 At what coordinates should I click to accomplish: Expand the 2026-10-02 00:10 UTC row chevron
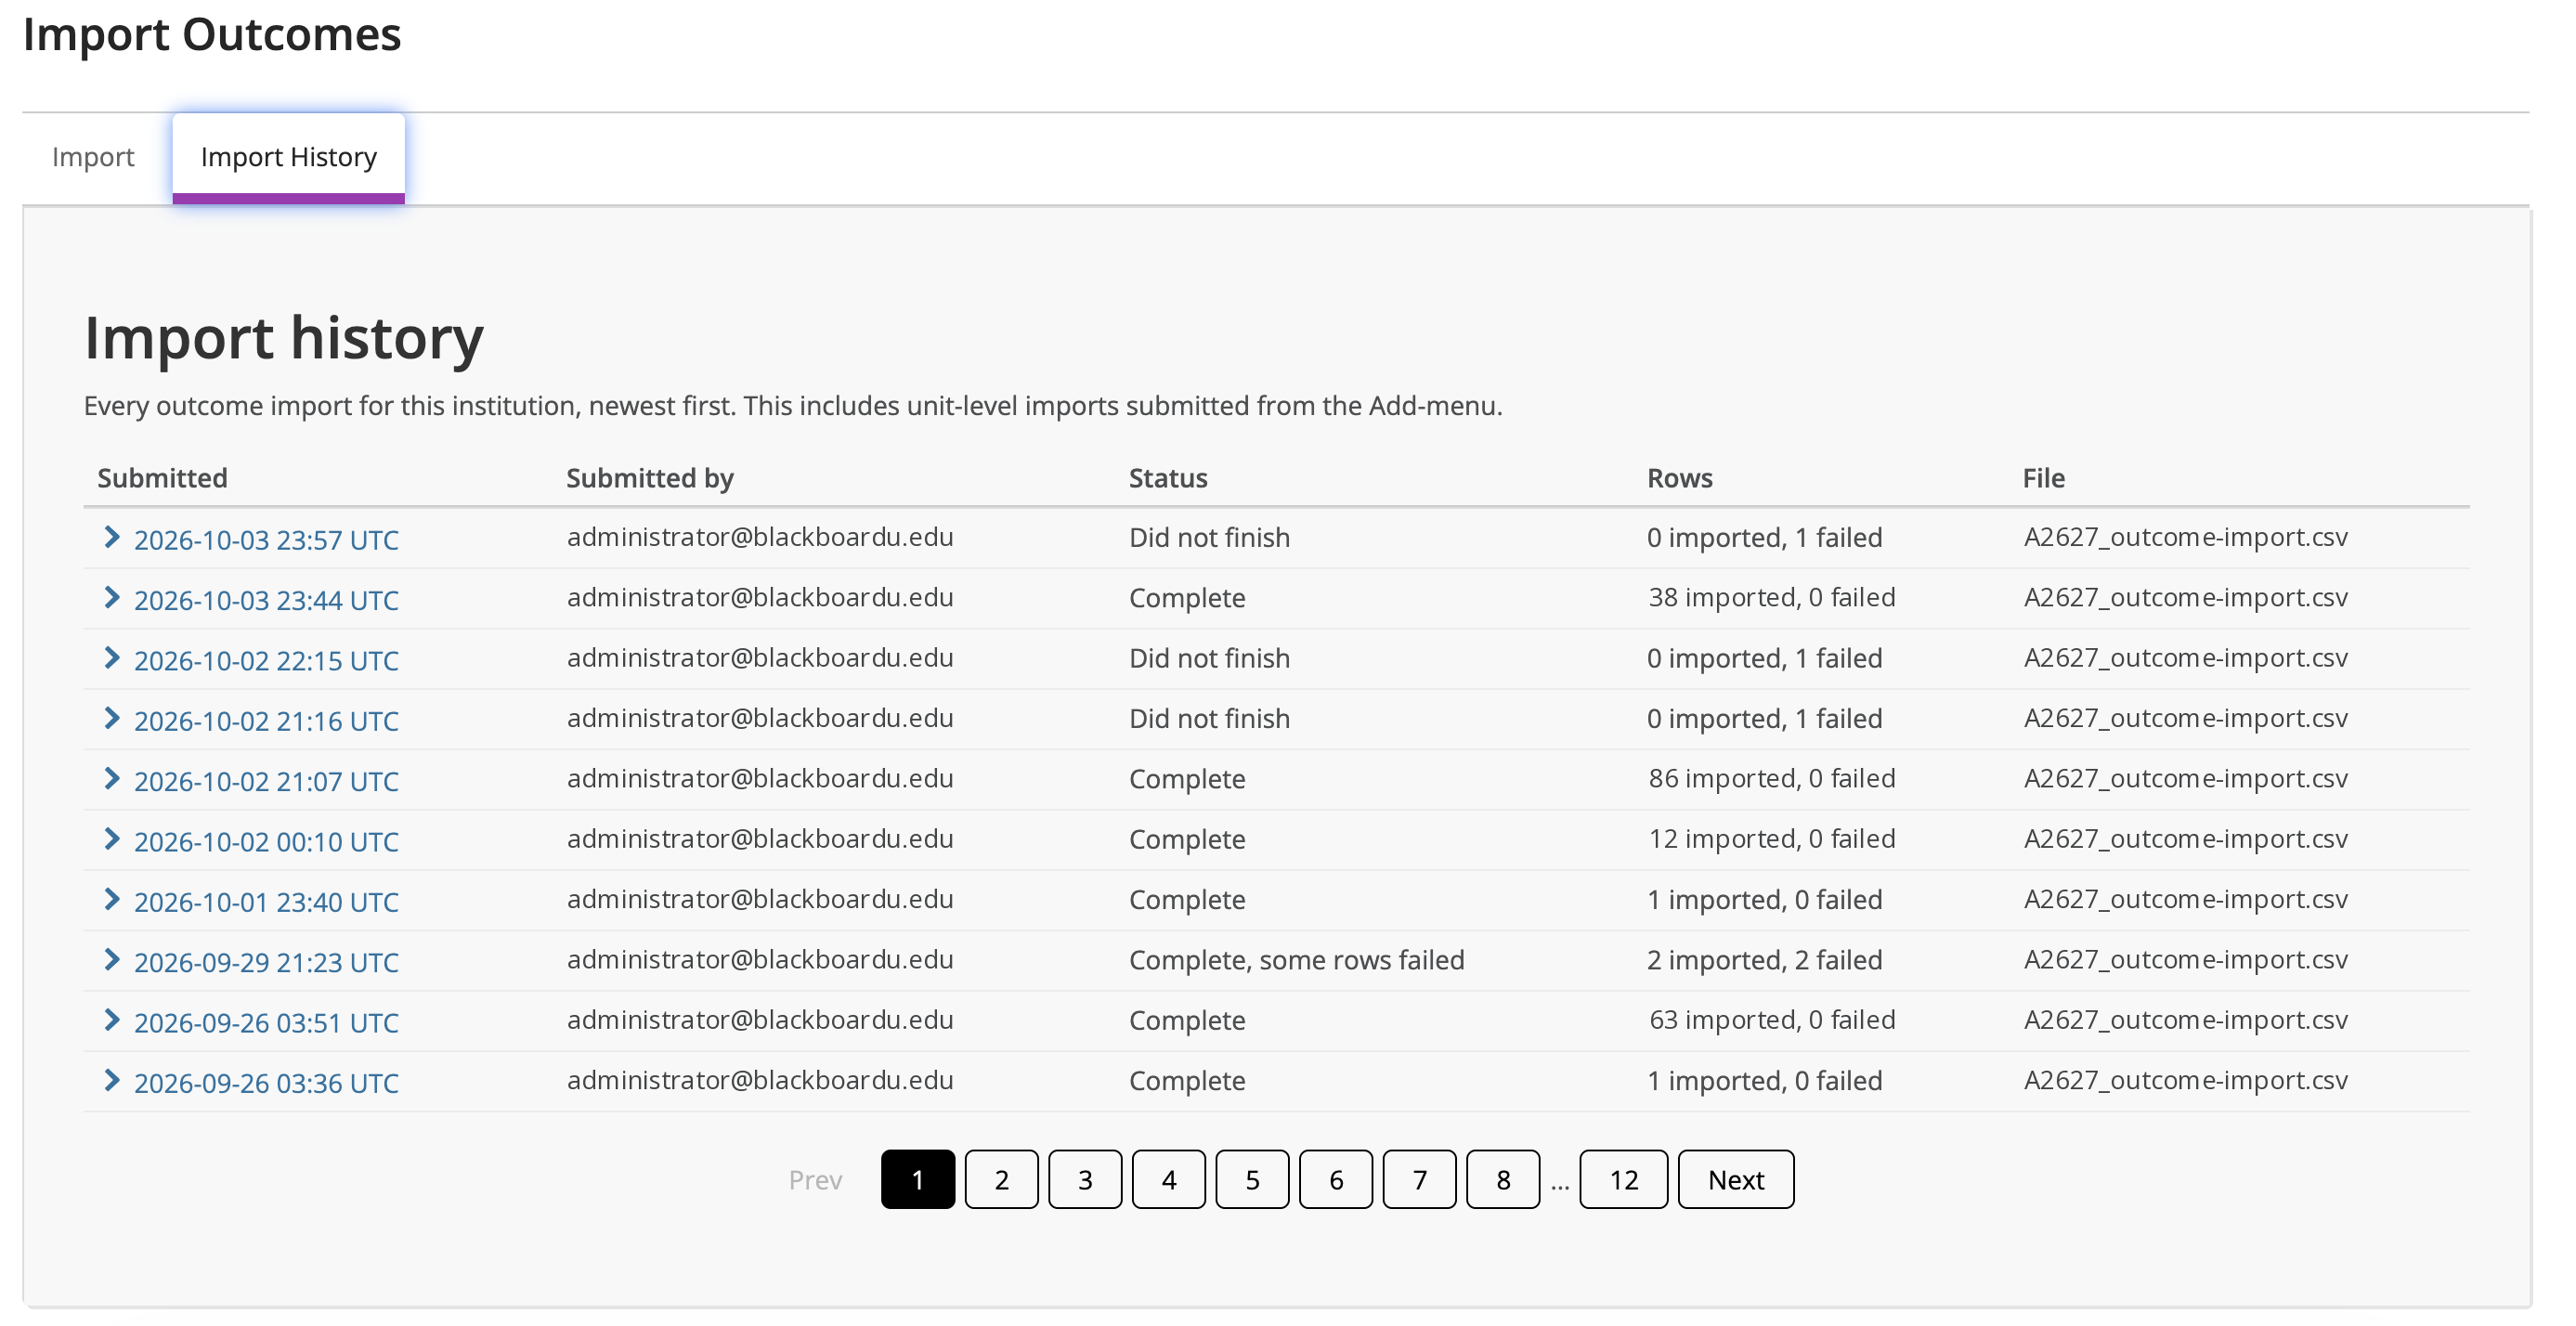[x=112, y=839]
